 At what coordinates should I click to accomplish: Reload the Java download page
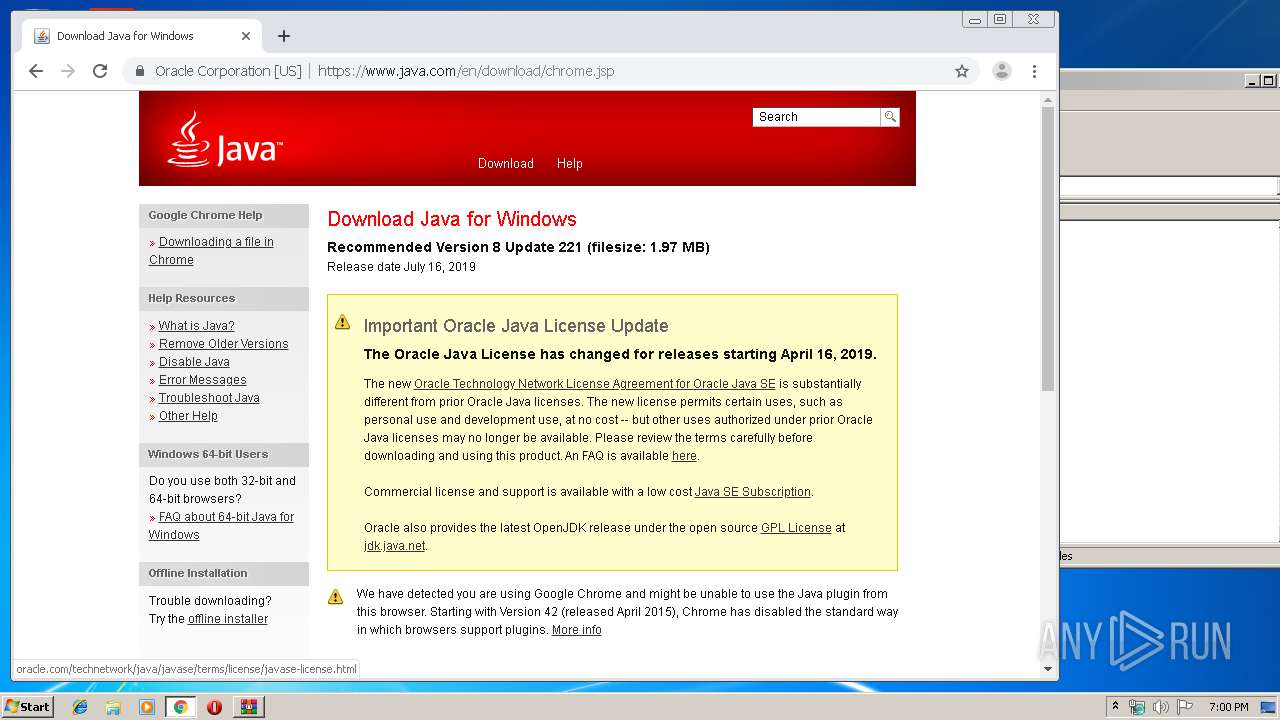point(100,71)
